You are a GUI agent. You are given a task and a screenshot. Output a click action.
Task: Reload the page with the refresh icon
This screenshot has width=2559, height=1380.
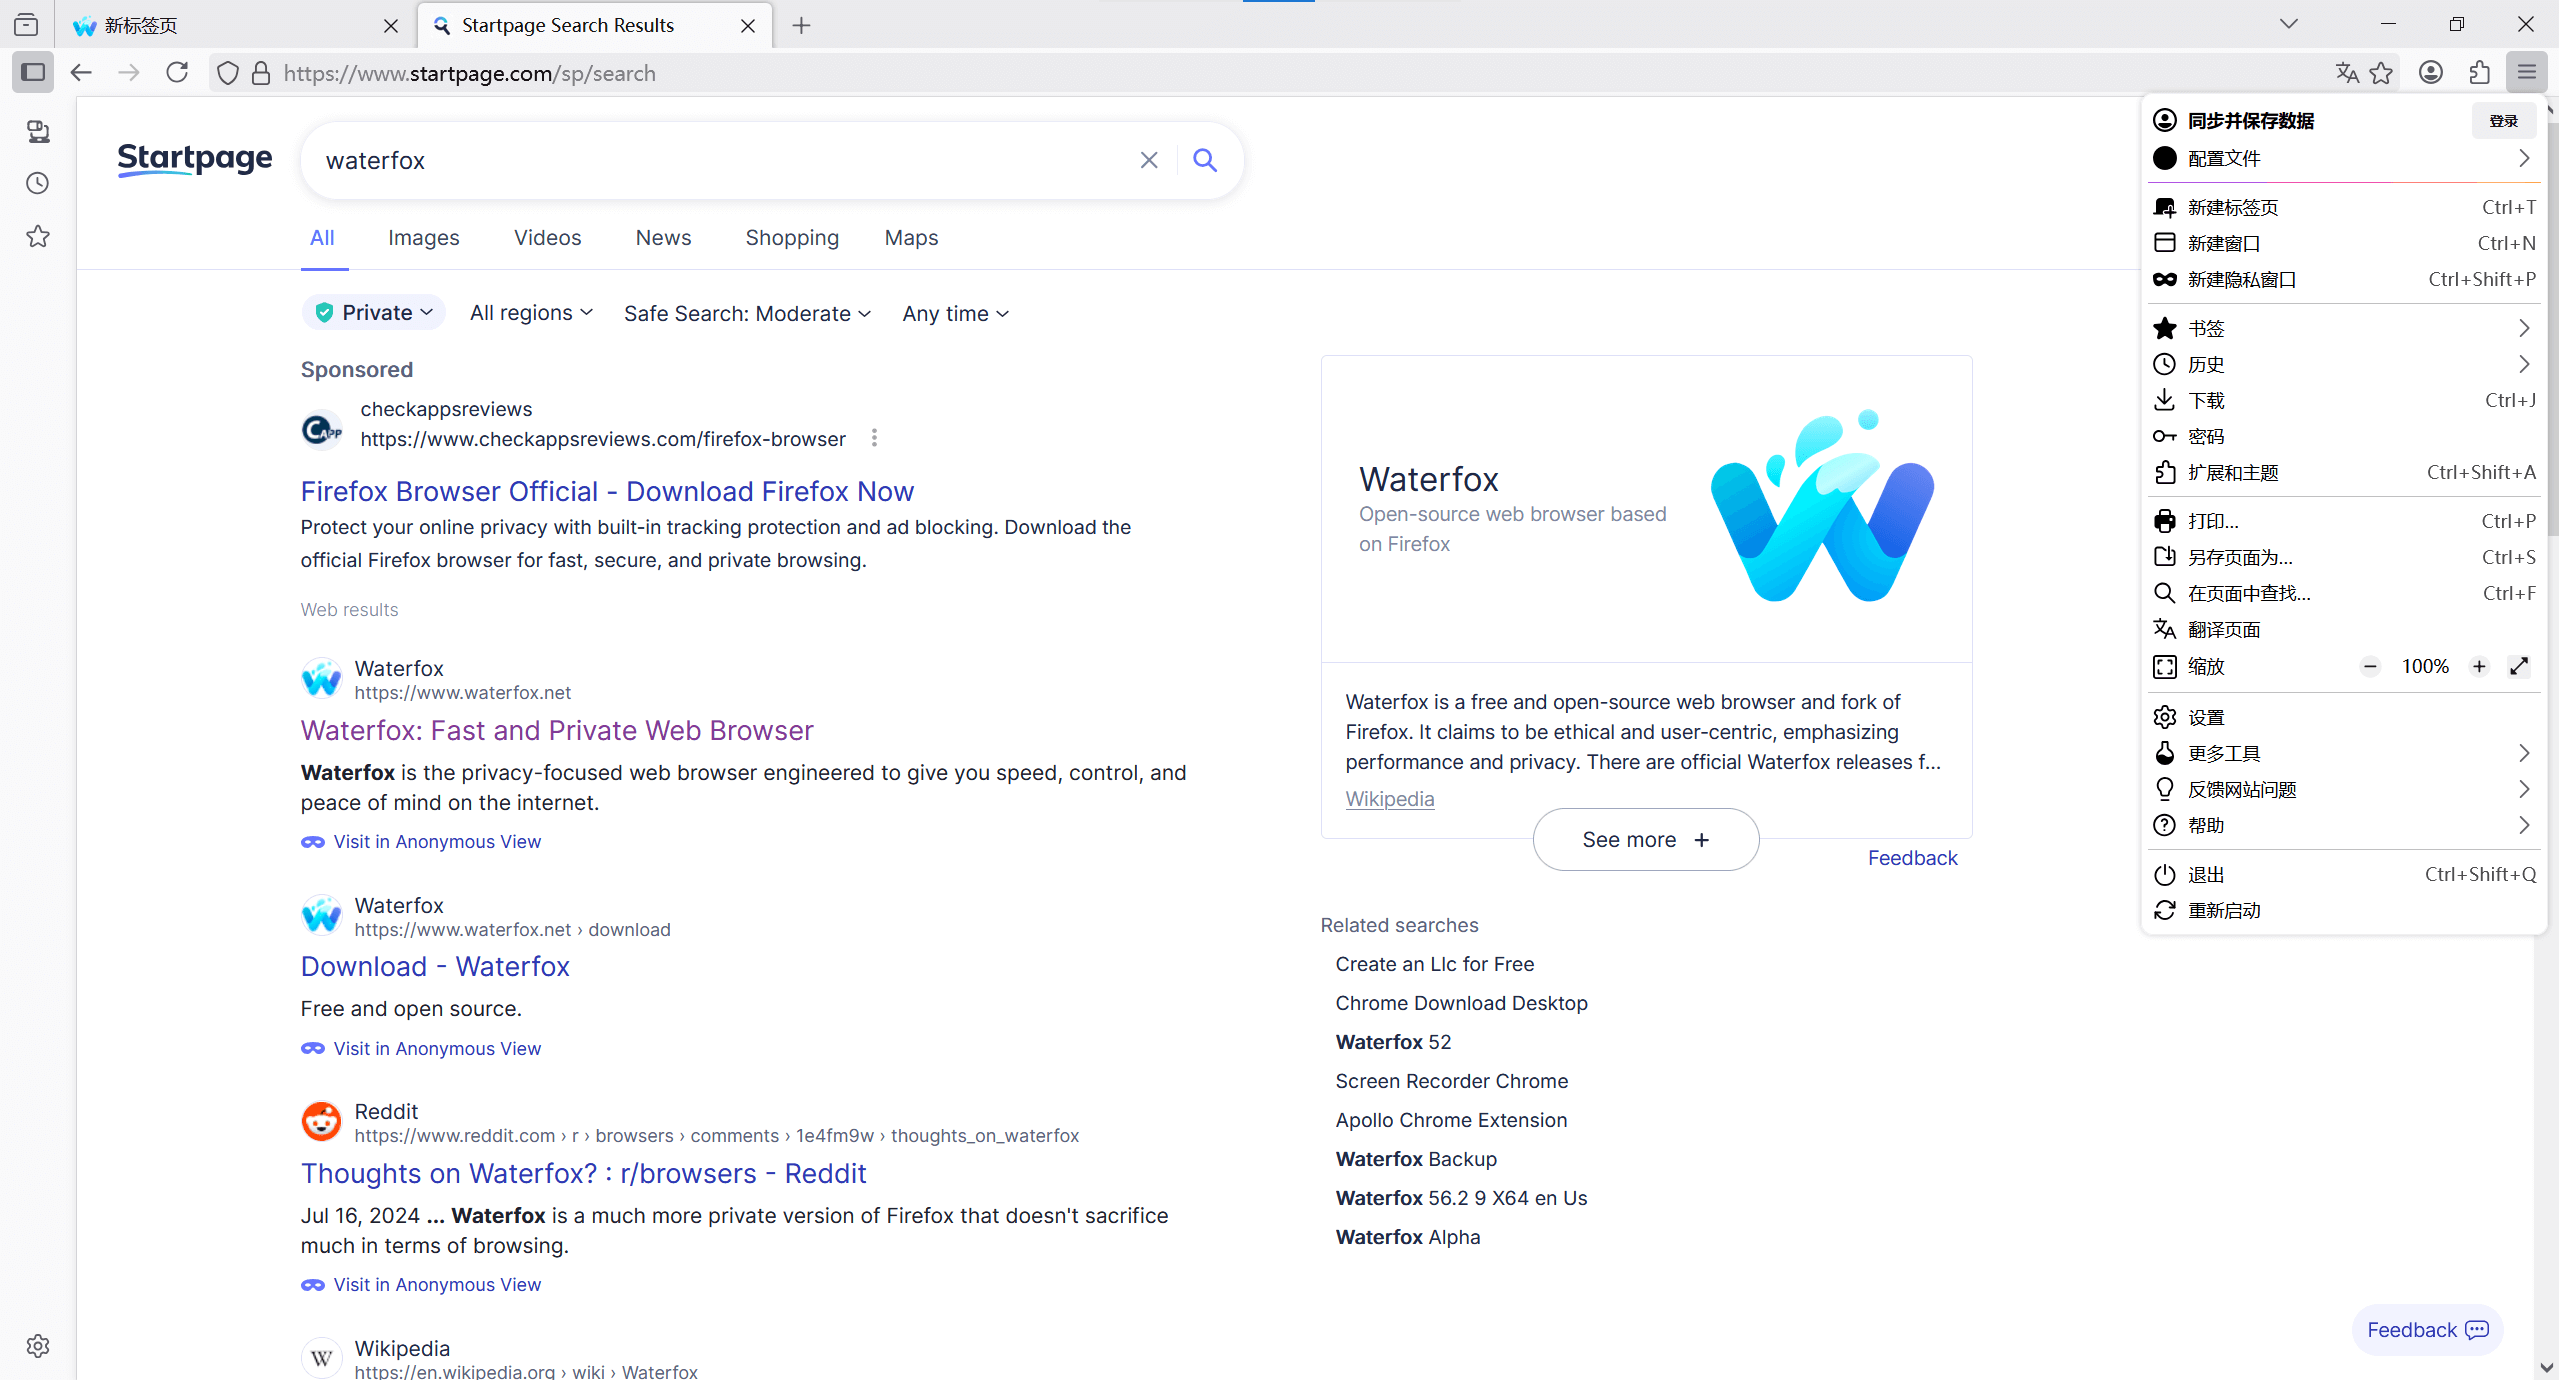pyautogui.click(x=177, y=73)
